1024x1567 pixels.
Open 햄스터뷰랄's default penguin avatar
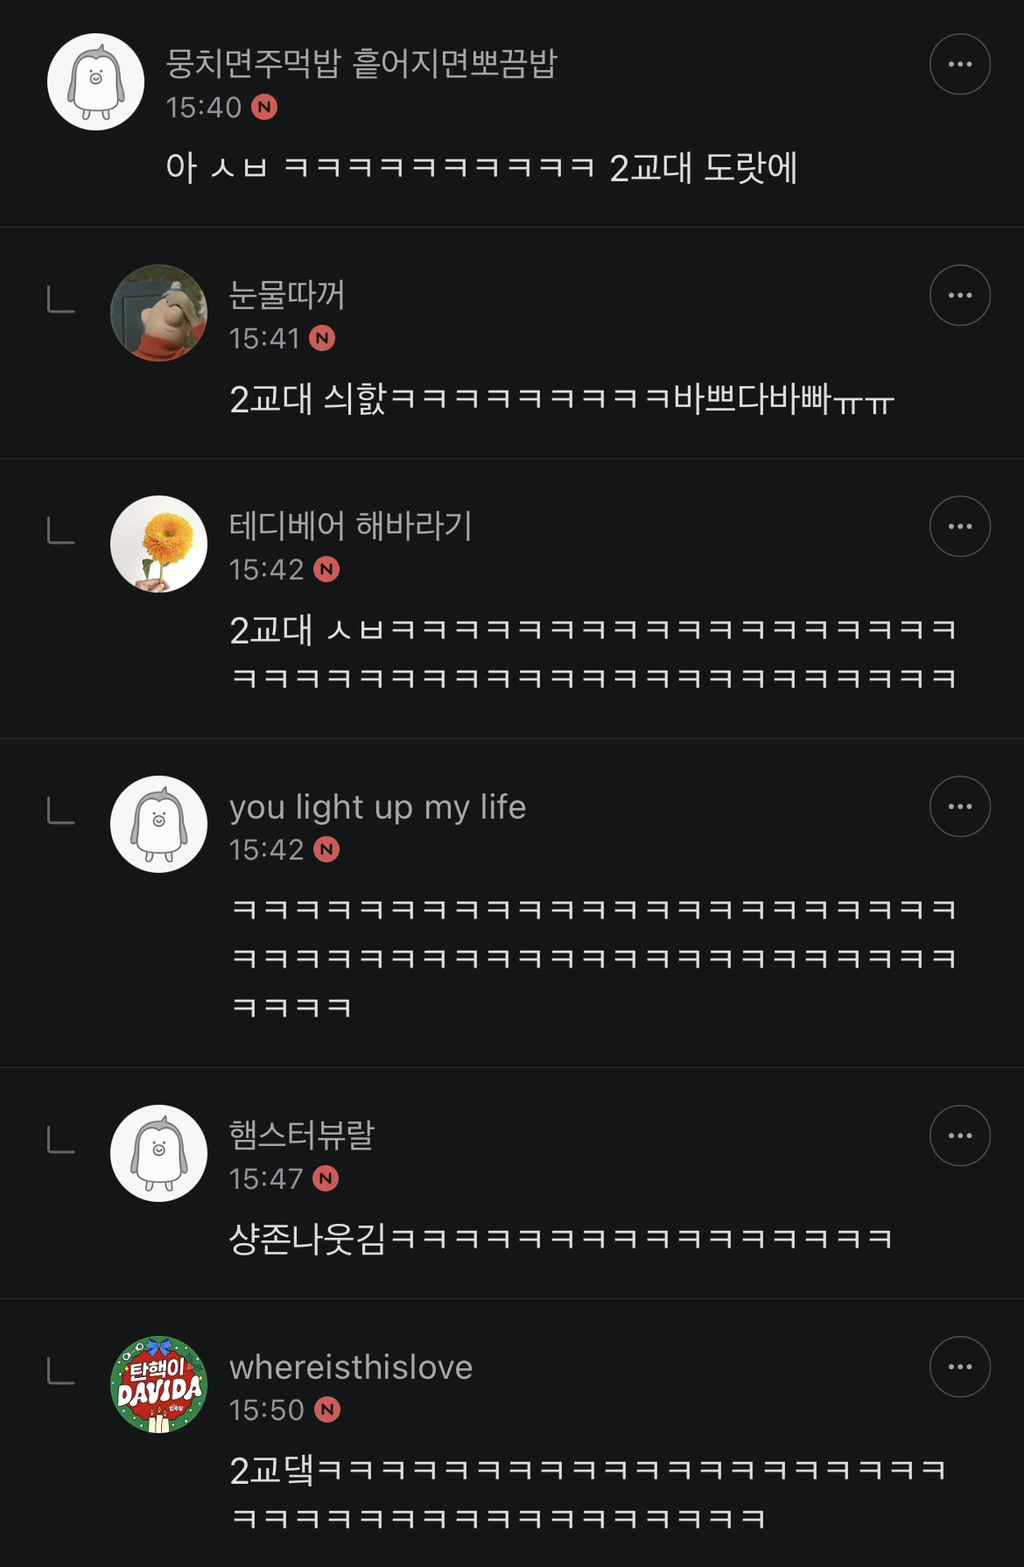click(x=158, y=1153)
